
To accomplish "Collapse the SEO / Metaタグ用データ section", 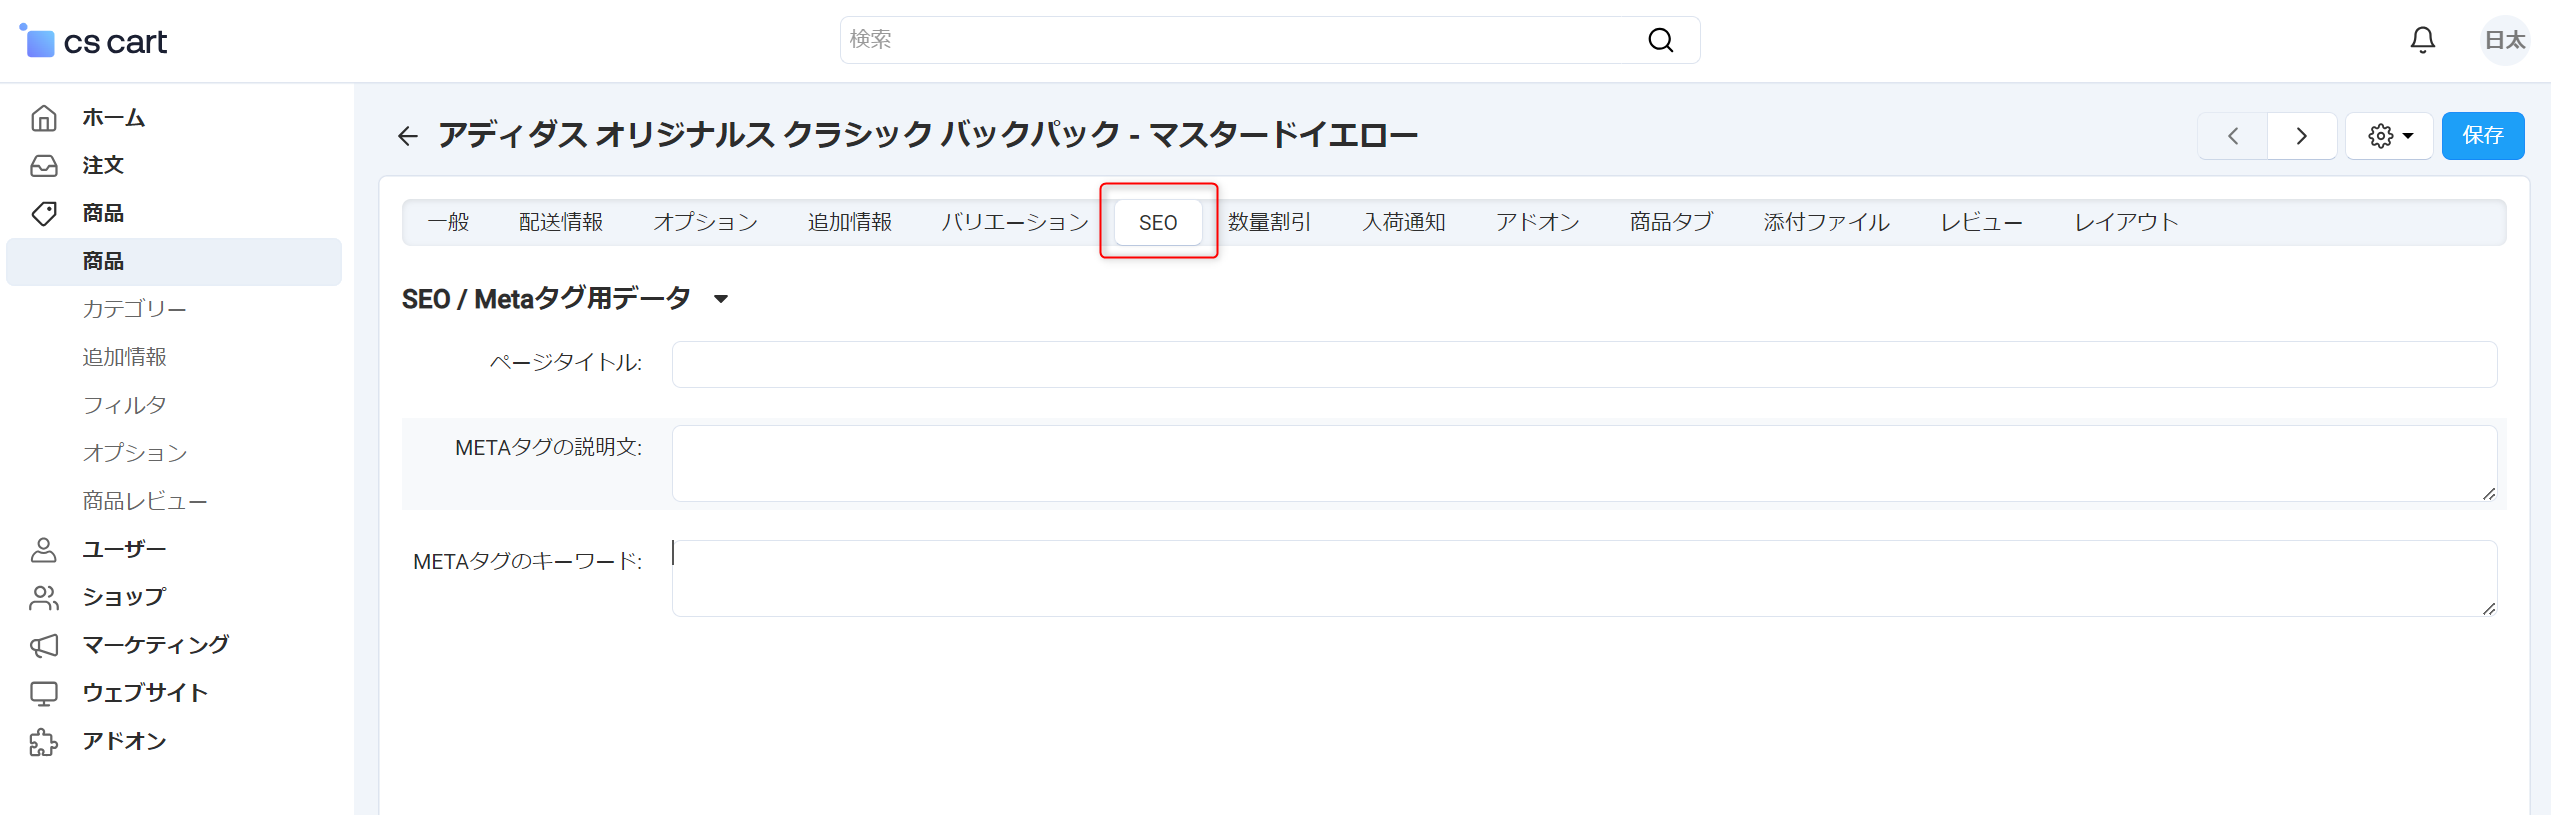I will pyautogui.click(x=721, y=299).
